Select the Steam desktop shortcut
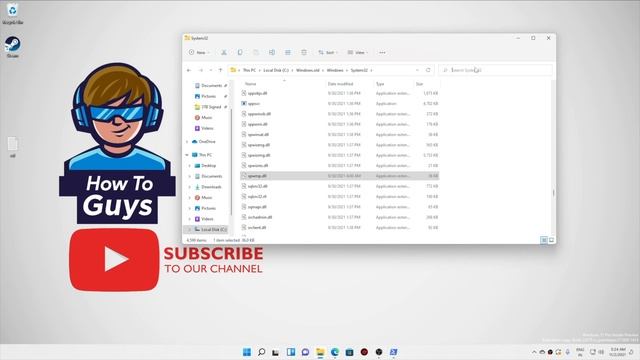The image size is (640, 360). (x=13, y=47)
